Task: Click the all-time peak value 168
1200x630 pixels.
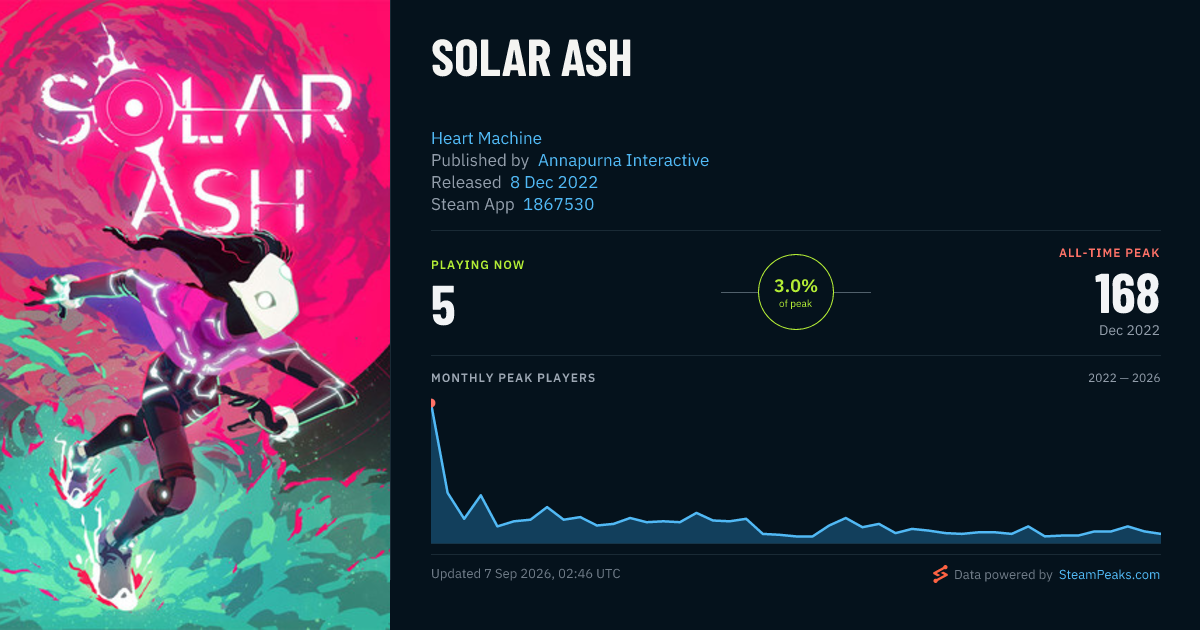Action: tap(1127, 294)
